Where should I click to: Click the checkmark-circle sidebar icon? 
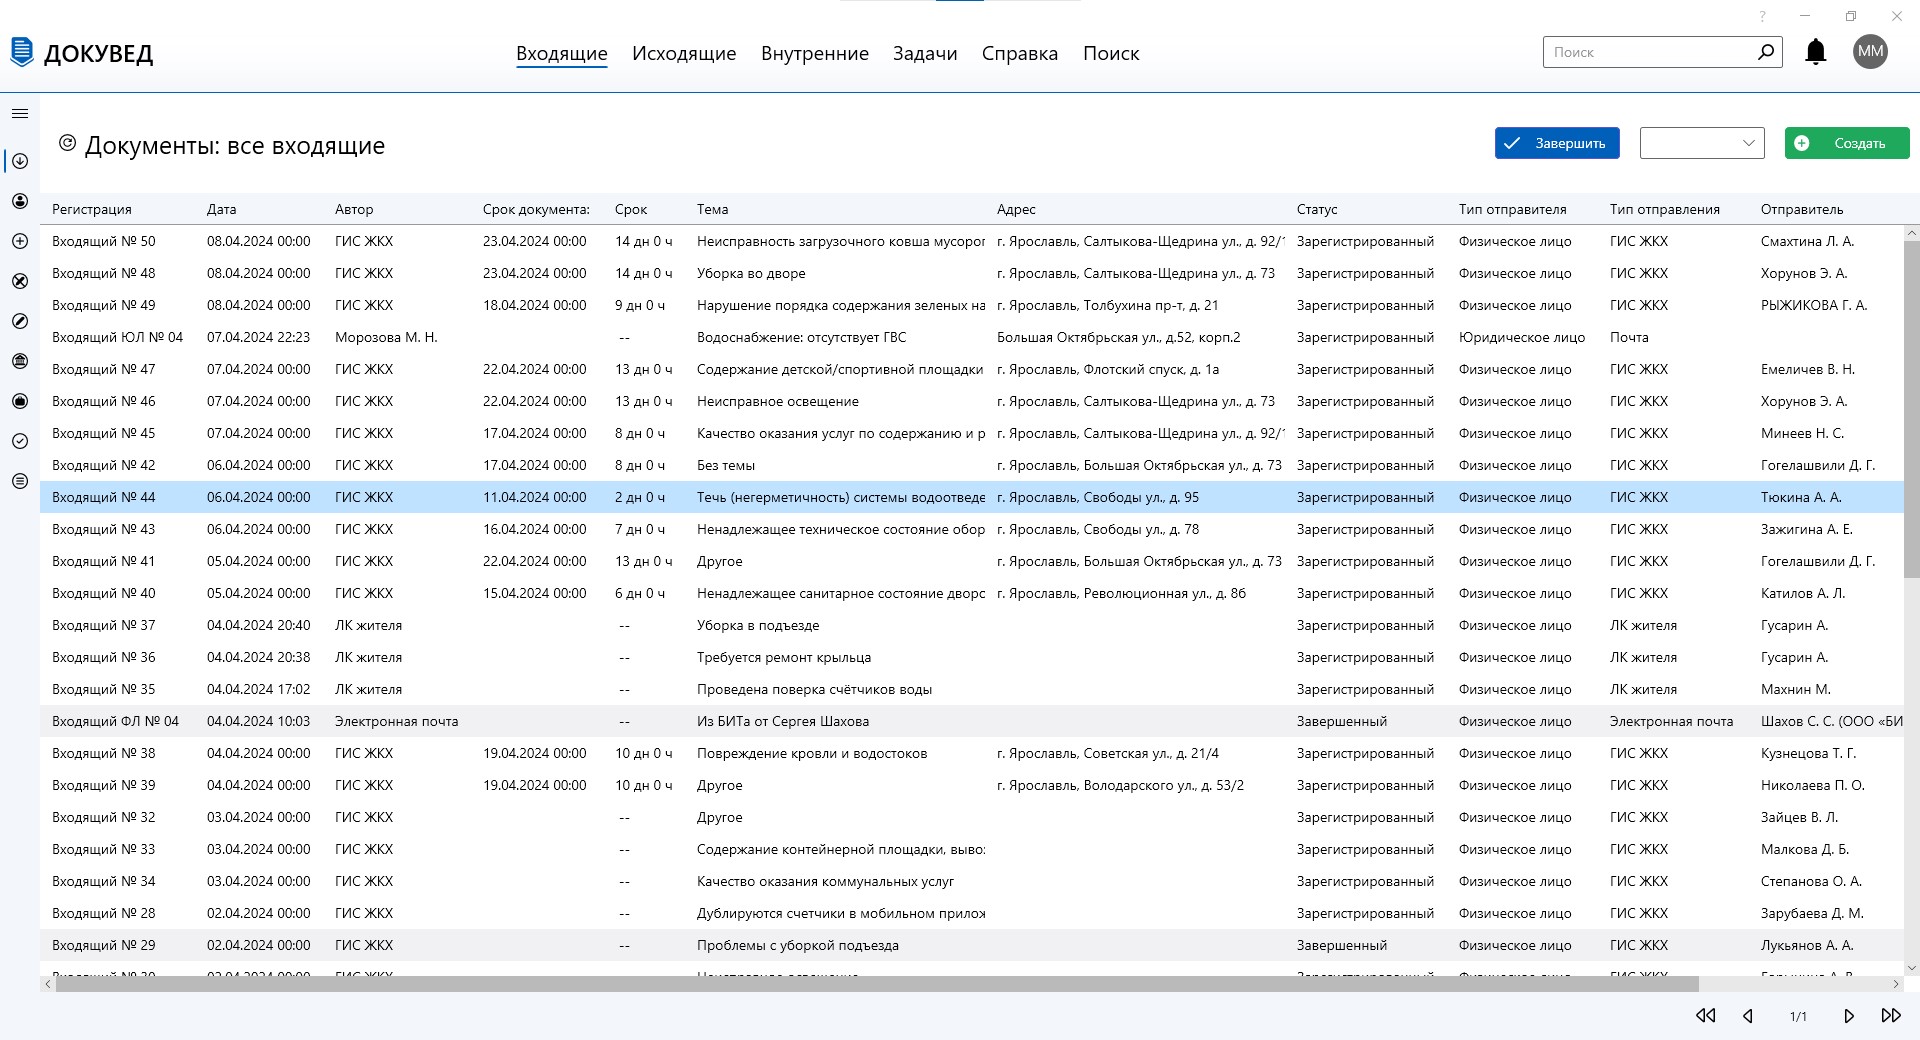pyautogui.click(x=19, y=441)
